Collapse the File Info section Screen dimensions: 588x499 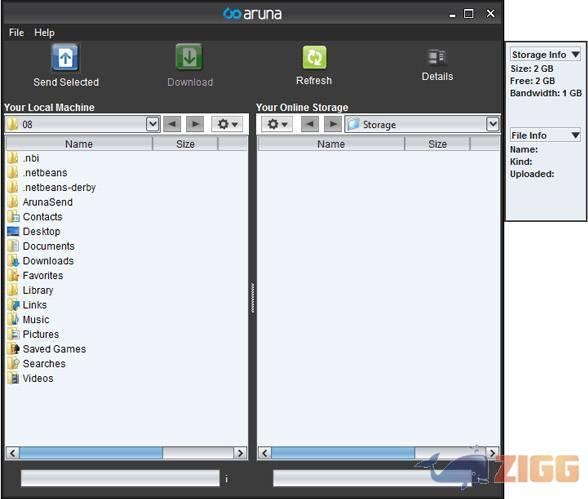[x=575, y=135]
